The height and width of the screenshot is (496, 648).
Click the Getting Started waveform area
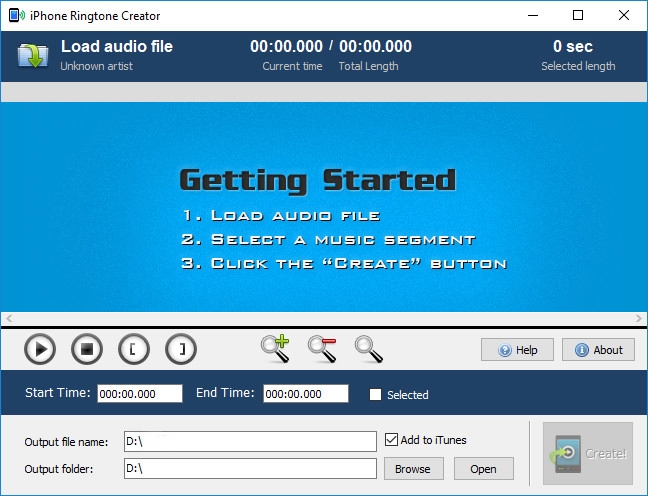(324, 207)
